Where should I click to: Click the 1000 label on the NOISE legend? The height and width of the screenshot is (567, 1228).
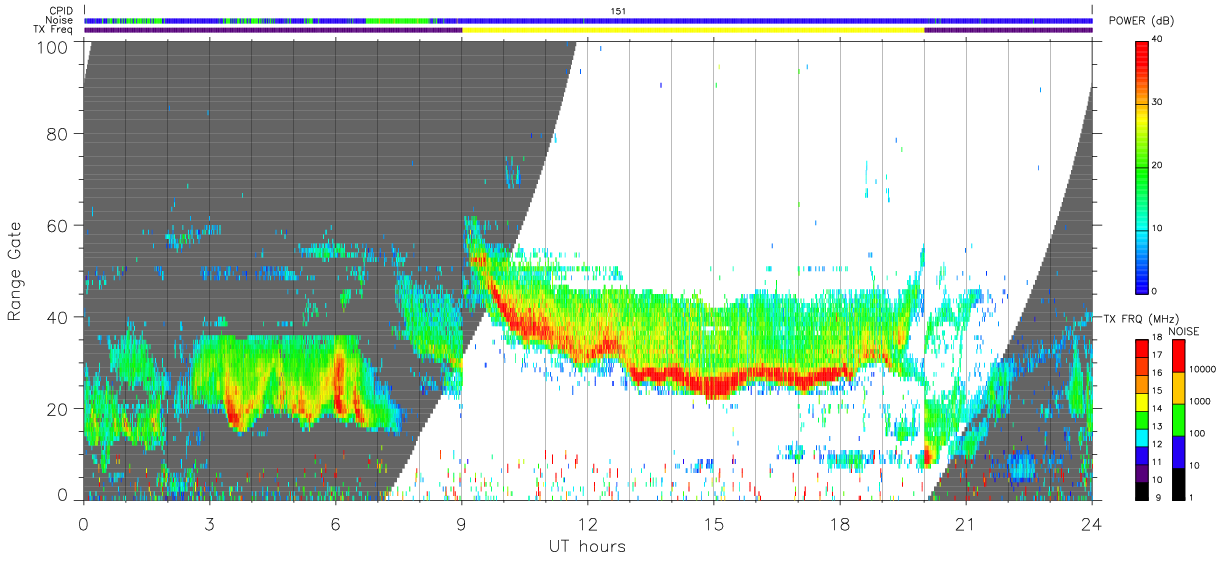tap(1198, 401)
